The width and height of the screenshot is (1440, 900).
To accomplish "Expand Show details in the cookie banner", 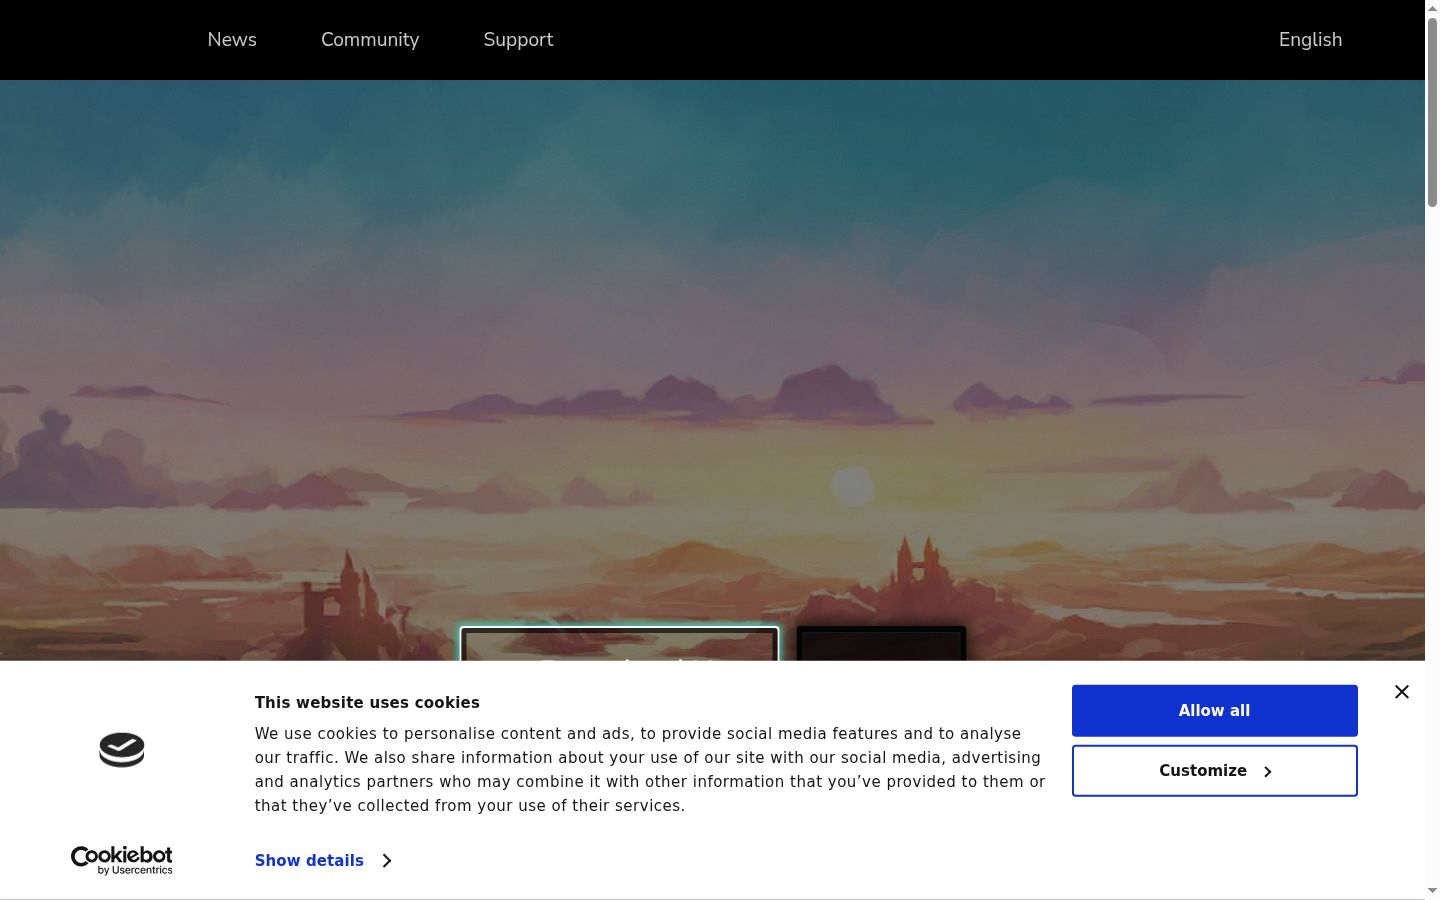I will pyautogui.click(x=323, y=861).
